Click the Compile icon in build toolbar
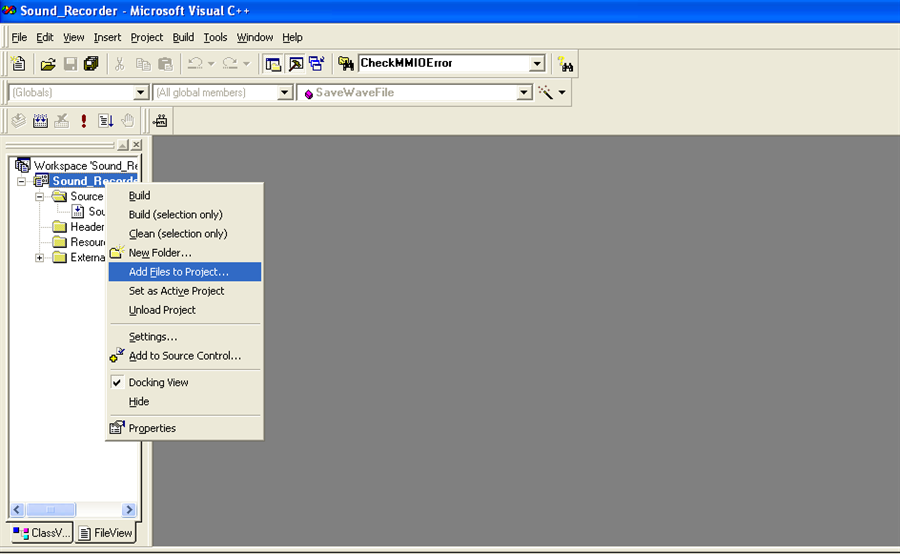The height and width of the screenshot is (554, 900). pyautogui.click(x=18, y=121)
